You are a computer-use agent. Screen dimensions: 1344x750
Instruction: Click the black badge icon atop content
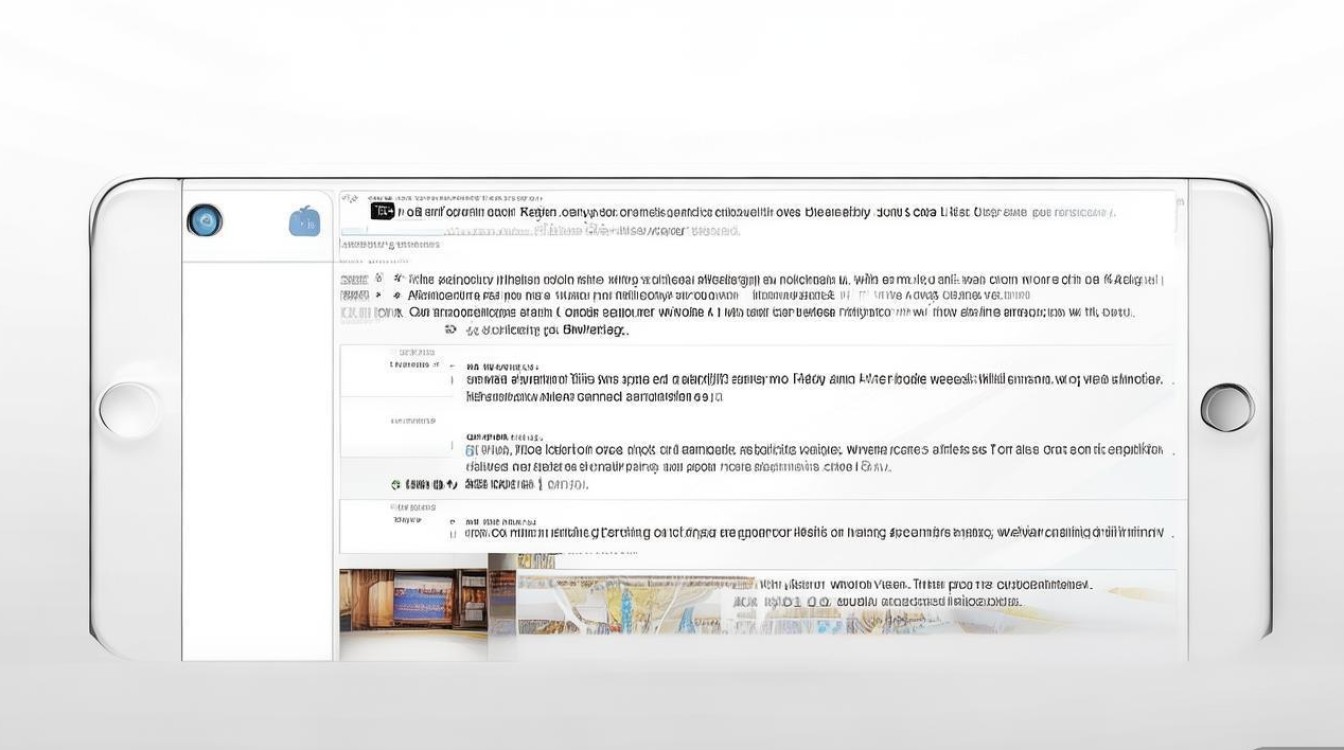click(x=382, y=211)
